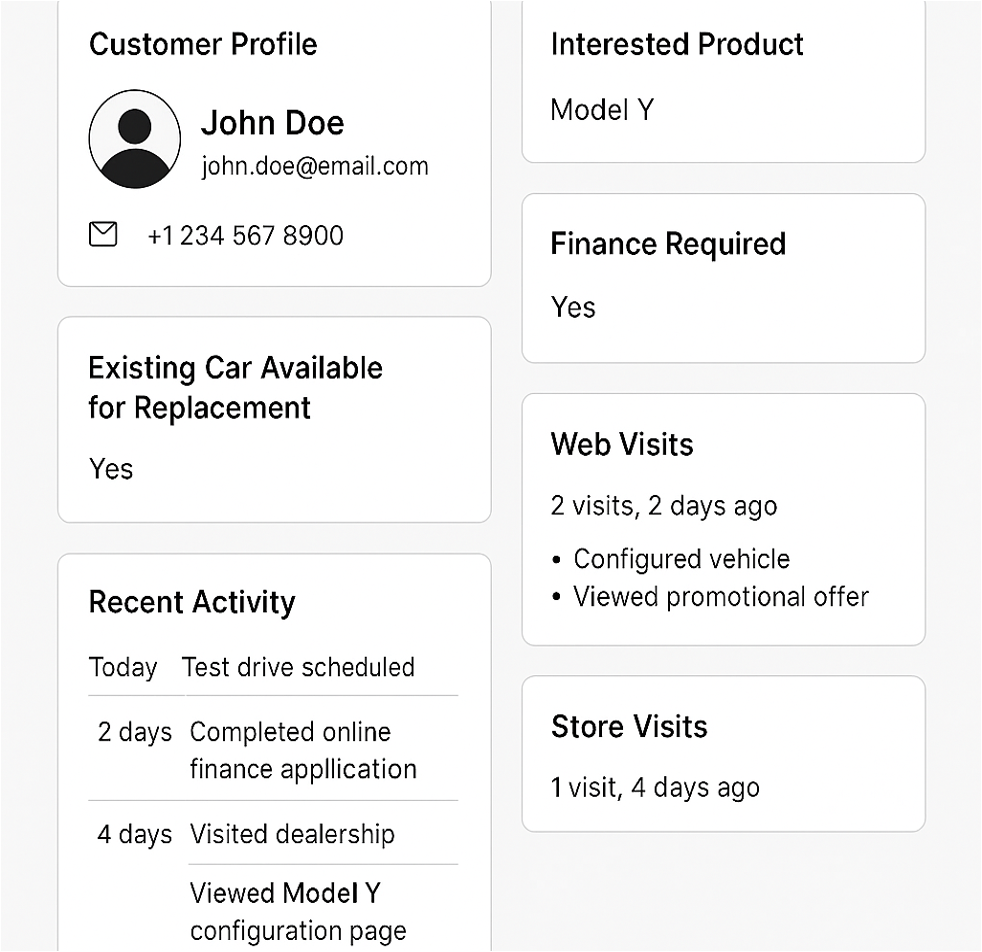982x952 pixels.
Task: Click the Visited dealership activity row
Action: coord(292,834)
